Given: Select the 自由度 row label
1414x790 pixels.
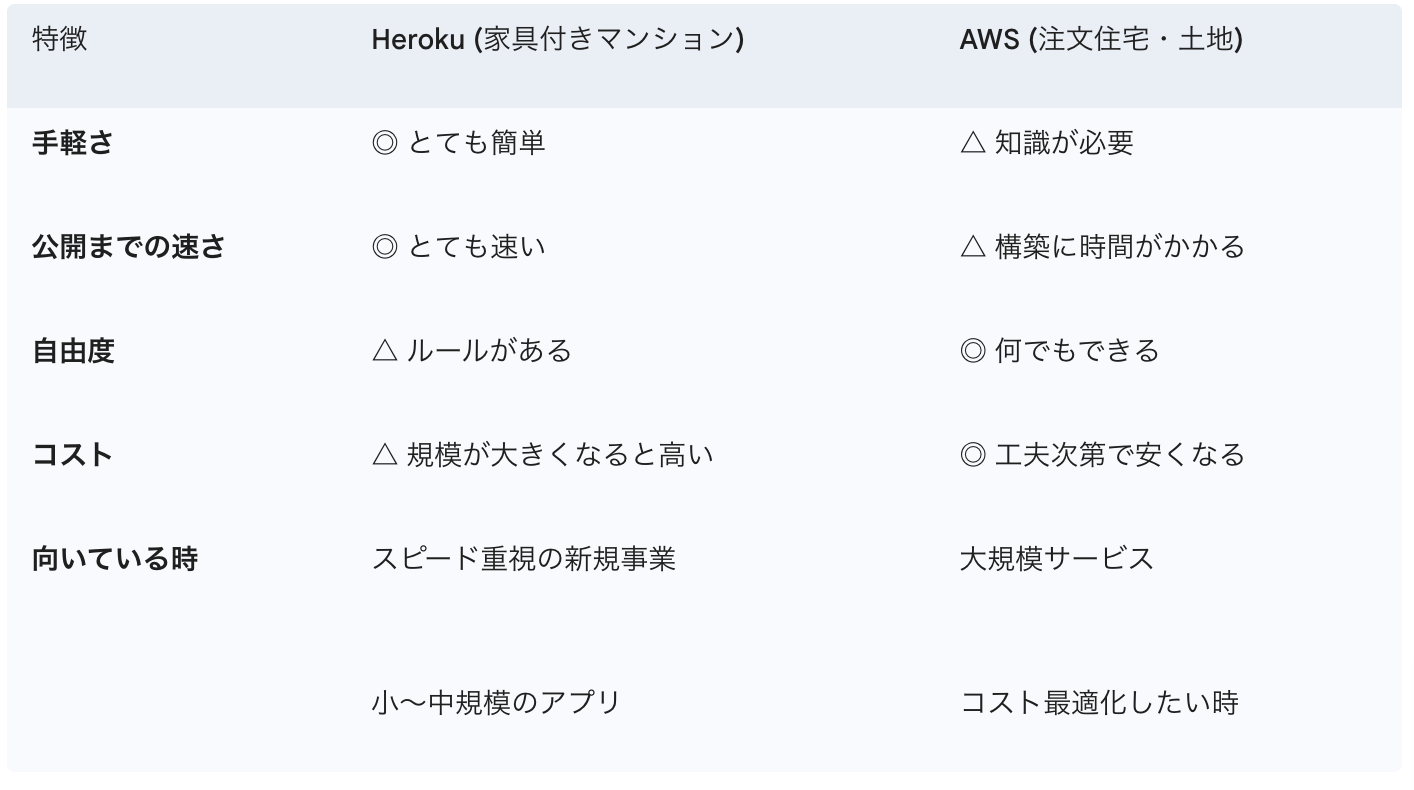Looking at the screenshot, I should 73,351.
